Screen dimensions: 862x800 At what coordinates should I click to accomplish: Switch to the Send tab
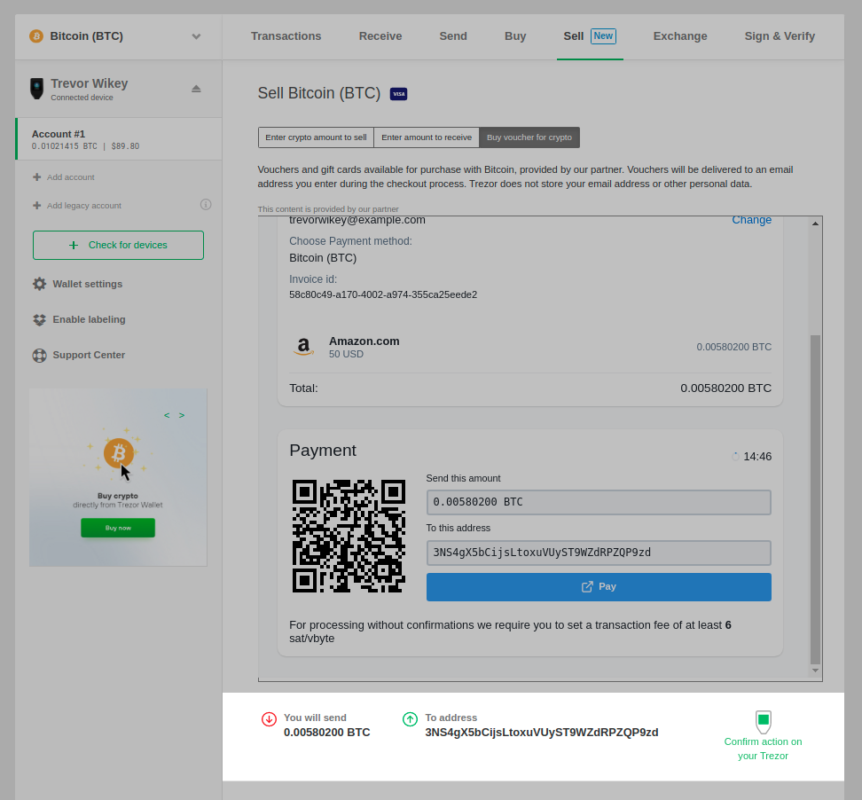click(453, 36)
